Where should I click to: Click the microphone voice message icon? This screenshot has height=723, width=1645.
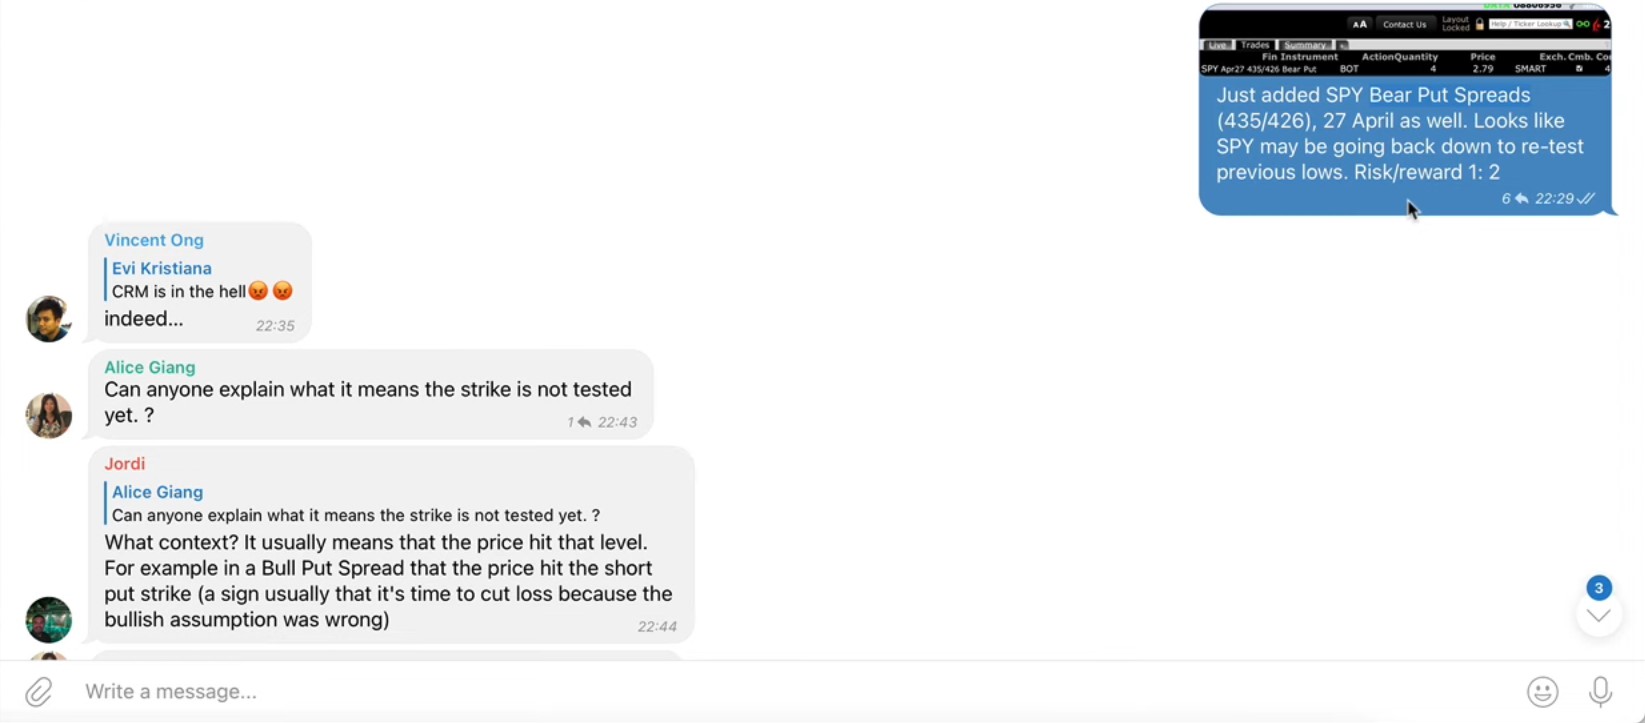click(1600, 691)
